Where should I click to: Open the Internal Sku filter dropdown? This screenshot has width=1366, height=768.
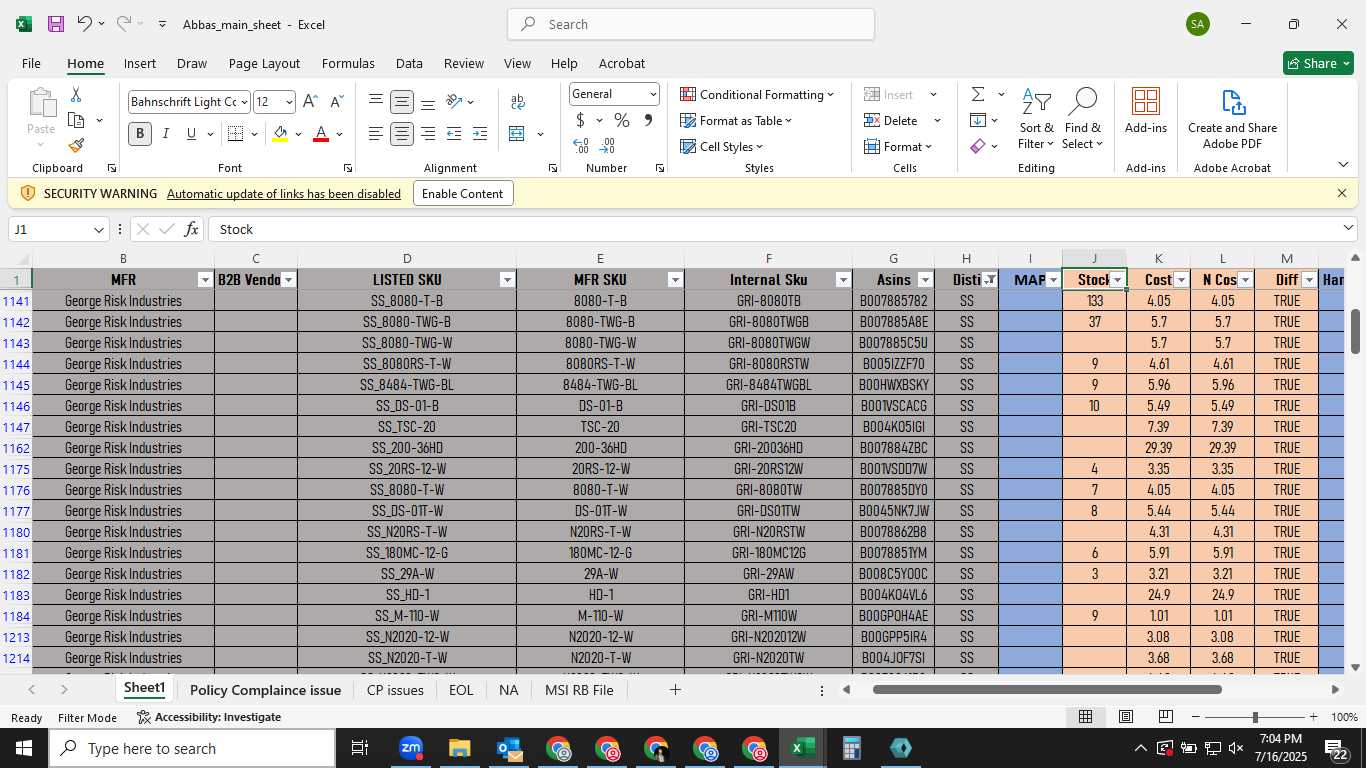coord(843,280)
